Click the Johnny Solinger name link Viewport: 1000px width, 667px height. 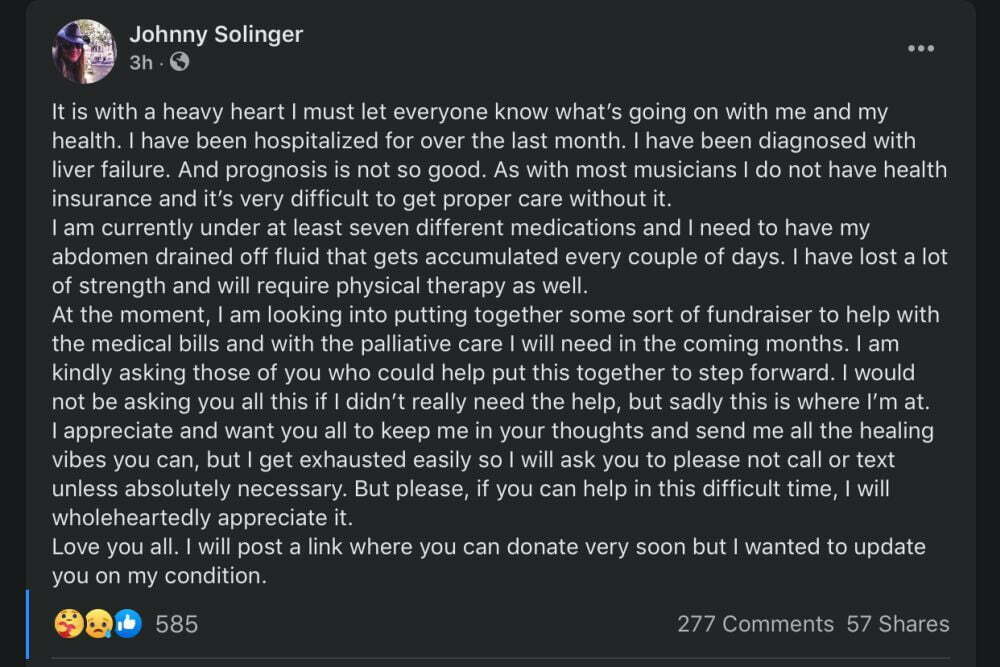216,34
